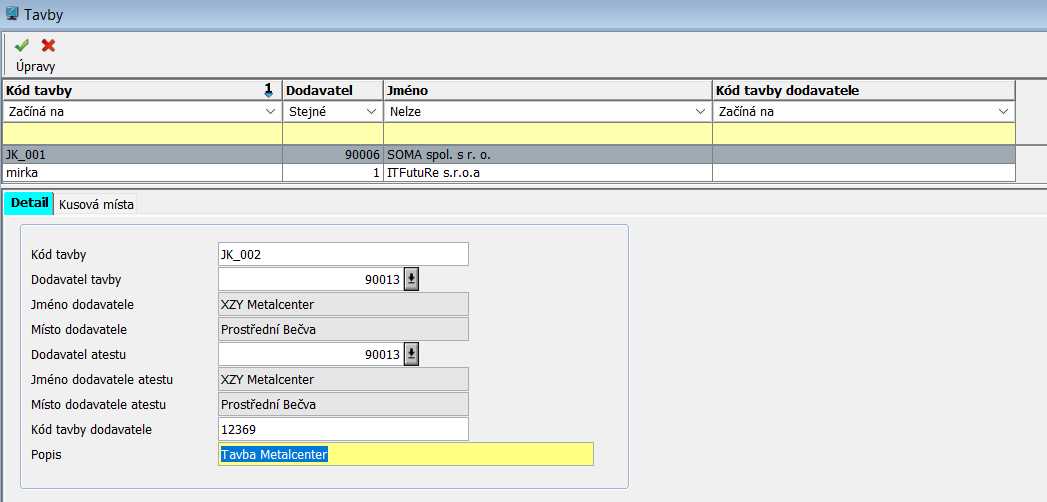Click the sort arrow in Kód tavby header

268,90
